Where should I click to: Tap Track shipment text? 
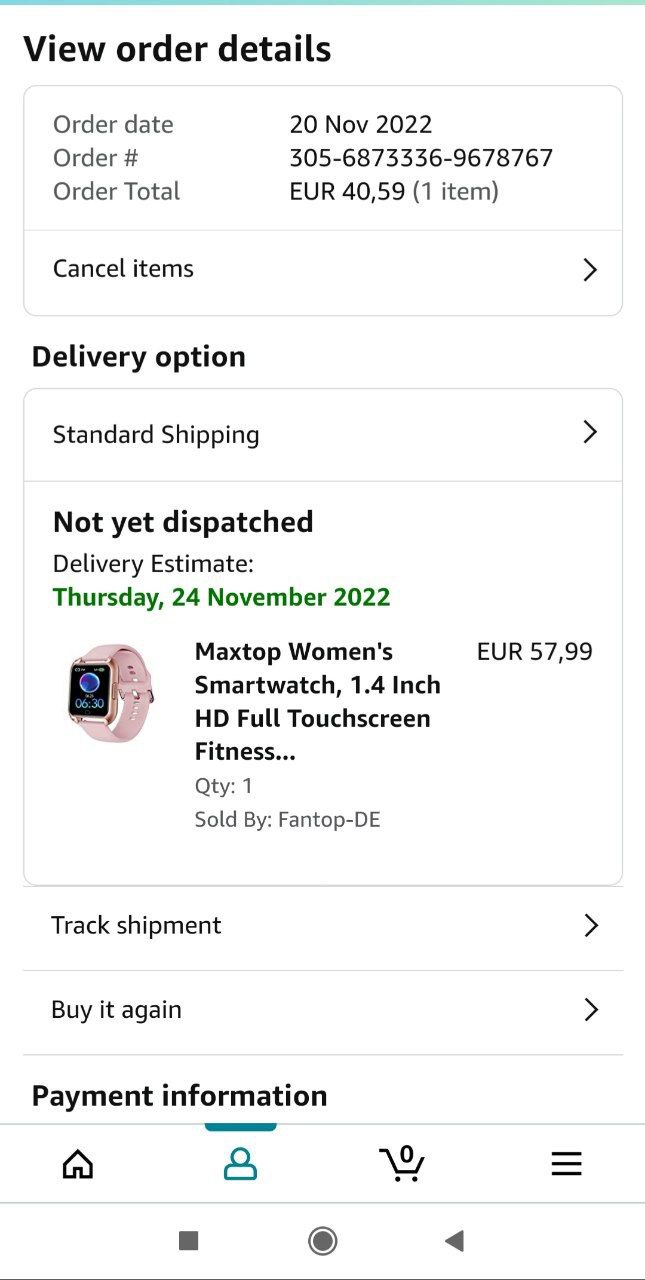pos(136,926)
